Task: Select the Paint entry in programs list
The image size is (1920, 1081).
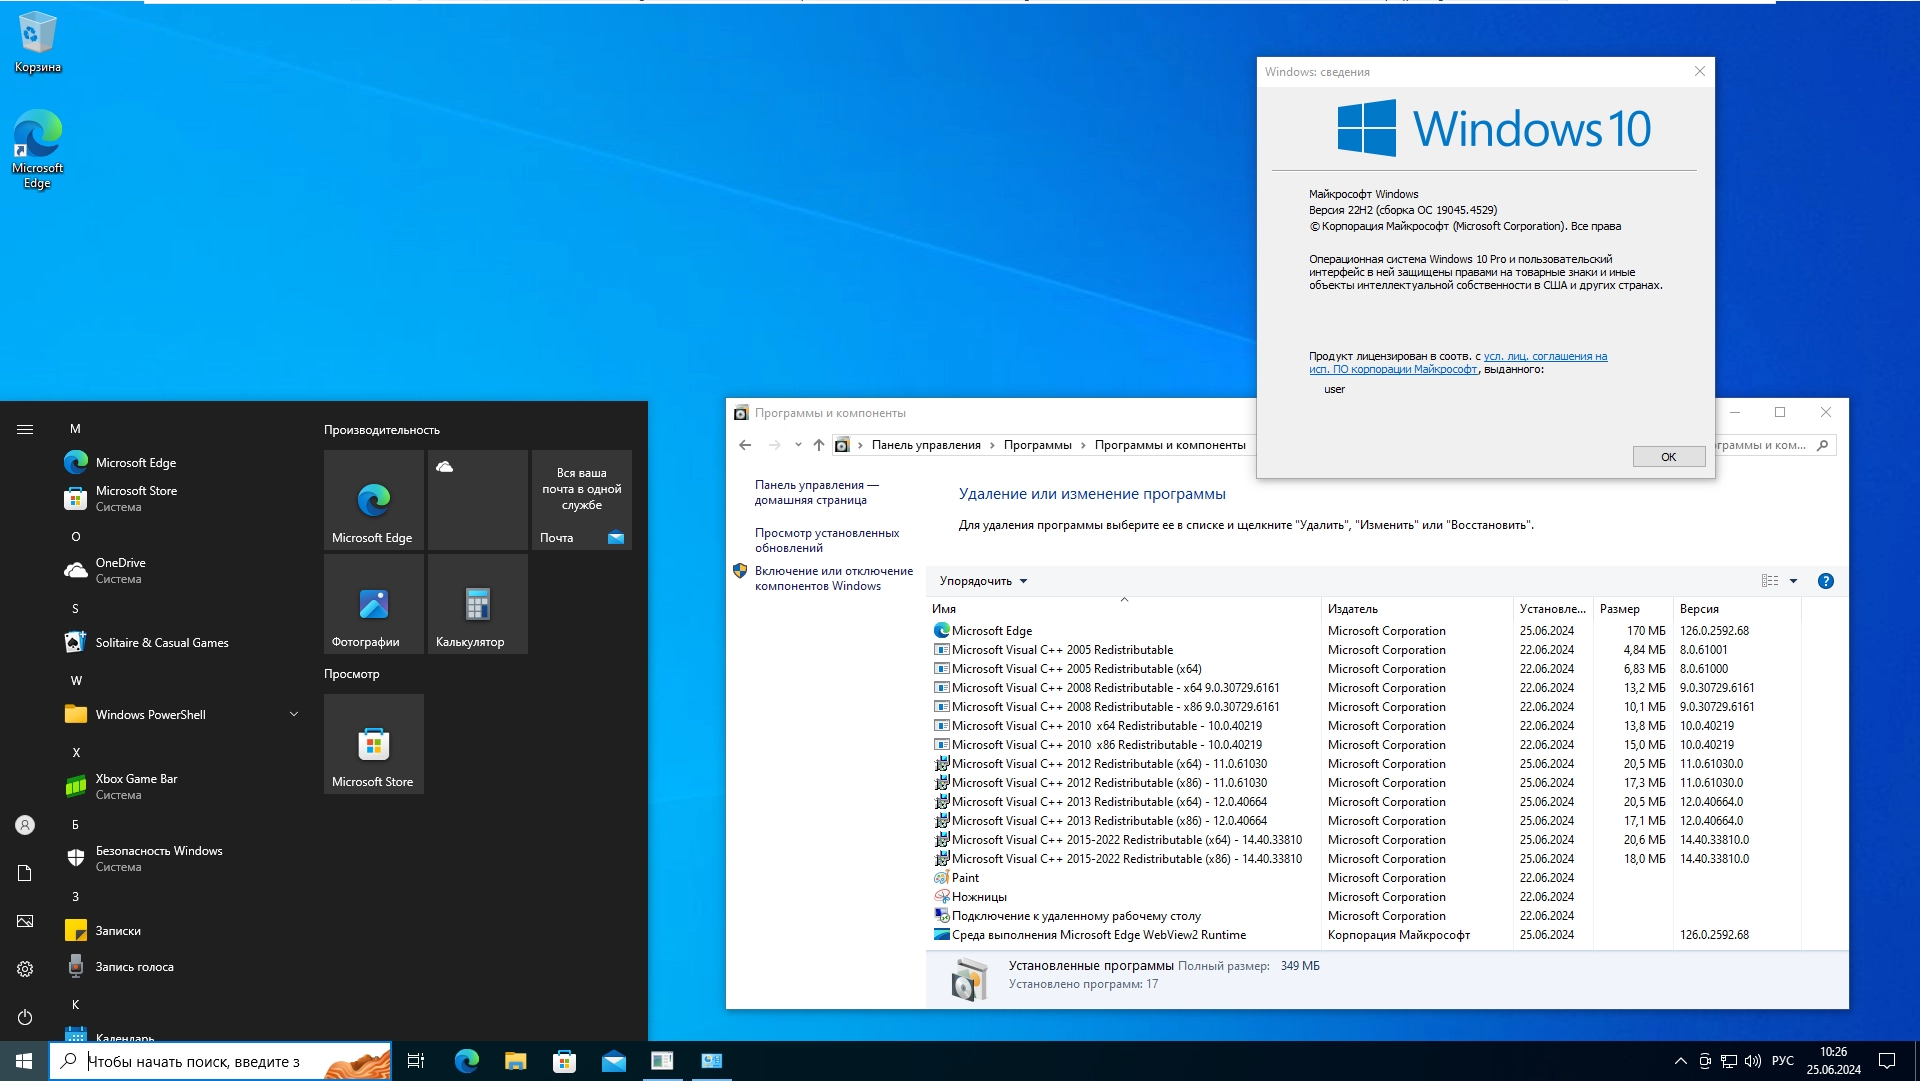Action: (x=965, y=878)
